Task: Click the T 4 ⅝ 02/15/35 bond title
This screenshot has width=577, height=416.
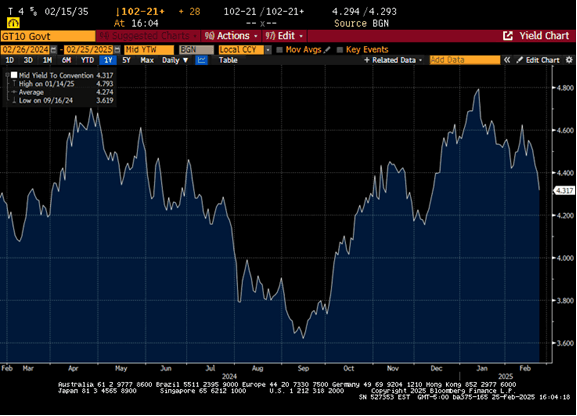Action: (48, 11)
